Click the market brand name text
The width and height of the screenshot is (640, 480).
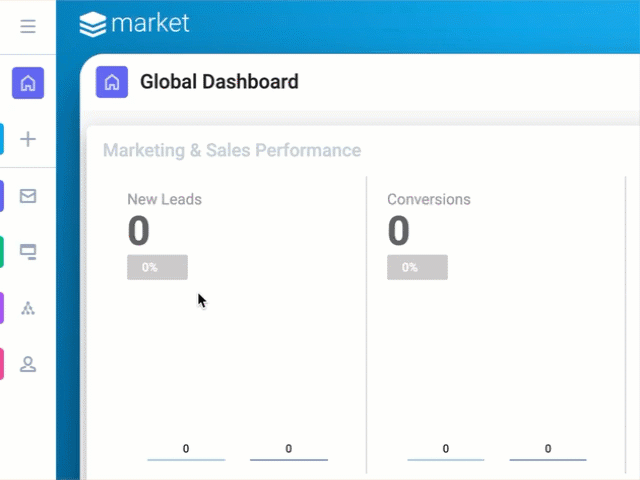tap(150, 23)
